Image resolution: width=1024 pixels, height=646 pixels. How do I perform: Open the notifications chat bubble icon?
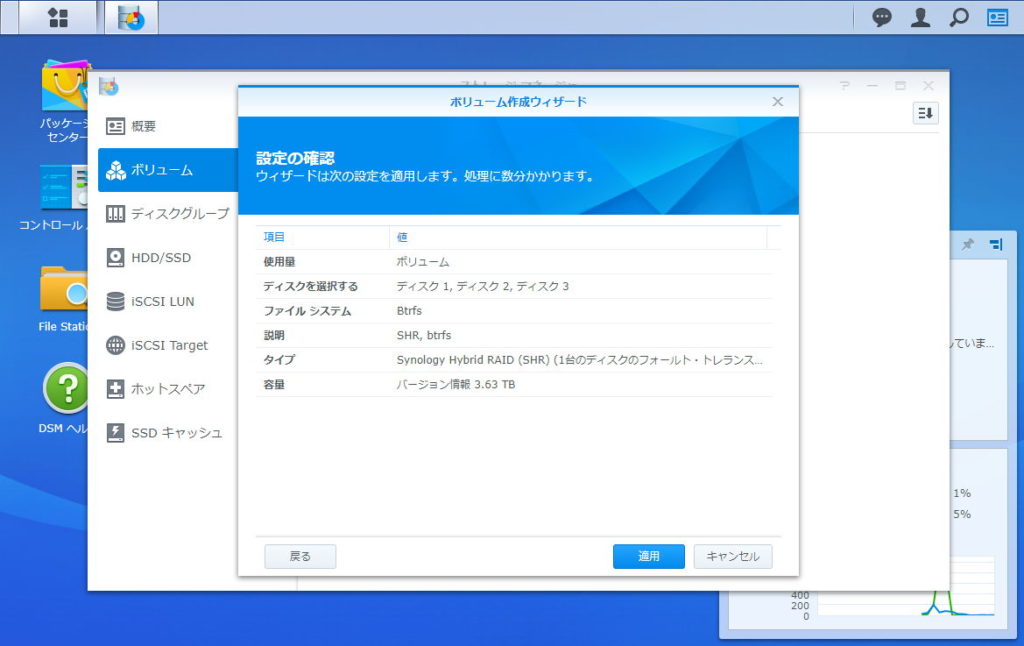(882, 18)
